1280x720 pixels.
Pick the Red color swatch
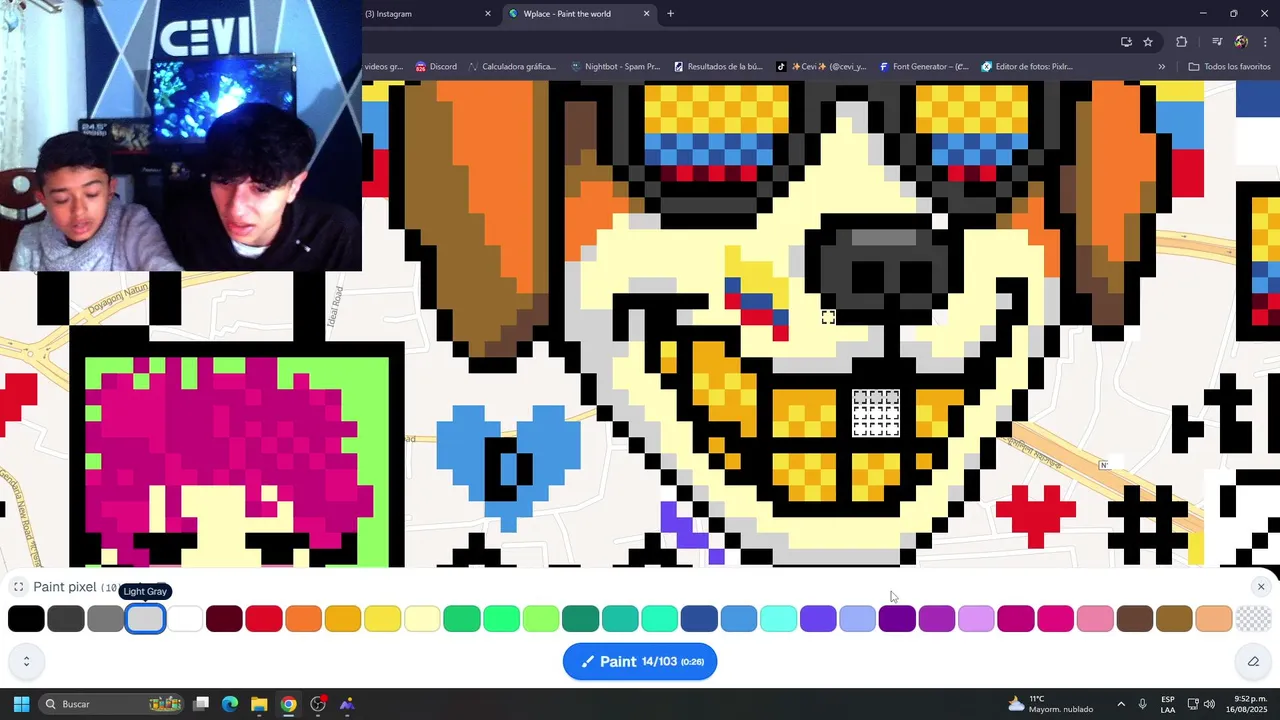[264, 619]
